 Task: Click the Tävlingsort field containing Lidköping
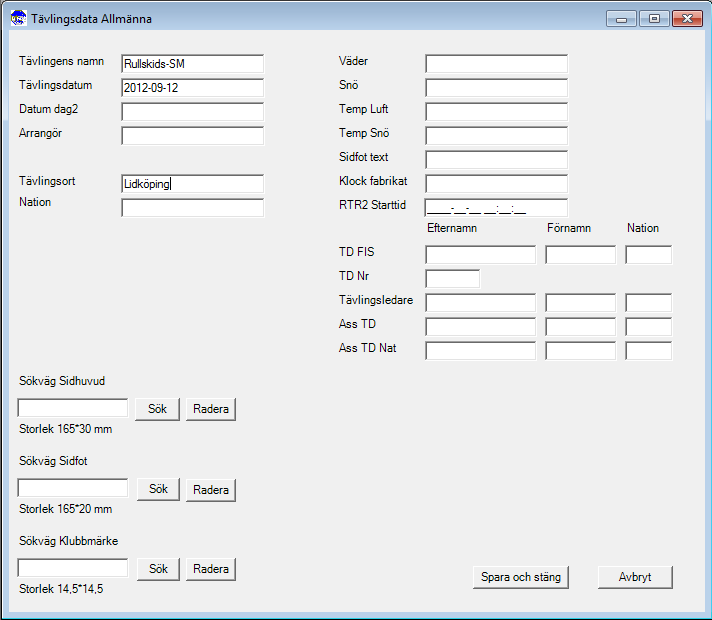[193, 184]
